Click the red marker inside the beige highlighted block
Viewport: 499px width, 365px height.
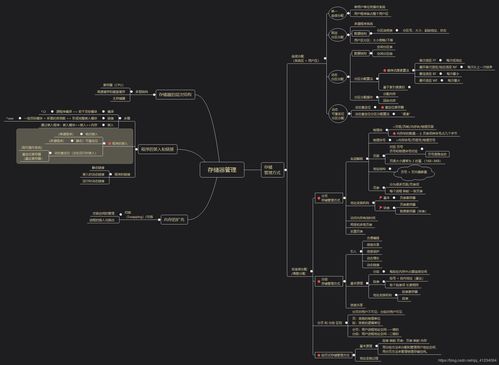coord(109,143)
